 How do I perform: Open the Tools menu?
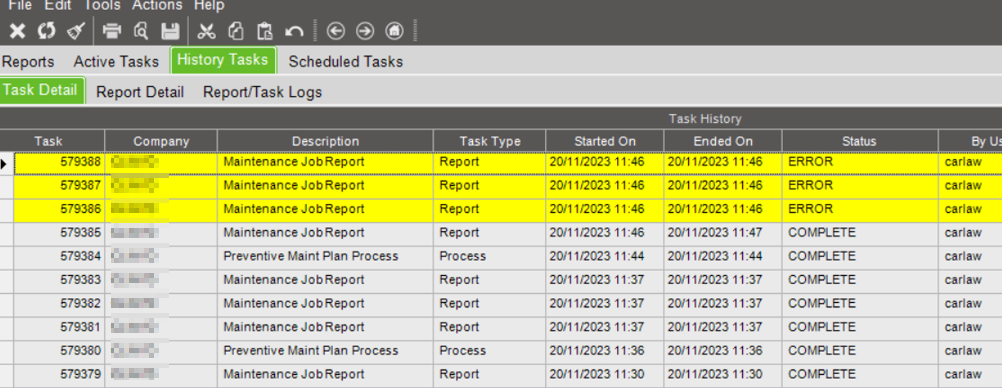pyautogui.click(x=102, y=6)
